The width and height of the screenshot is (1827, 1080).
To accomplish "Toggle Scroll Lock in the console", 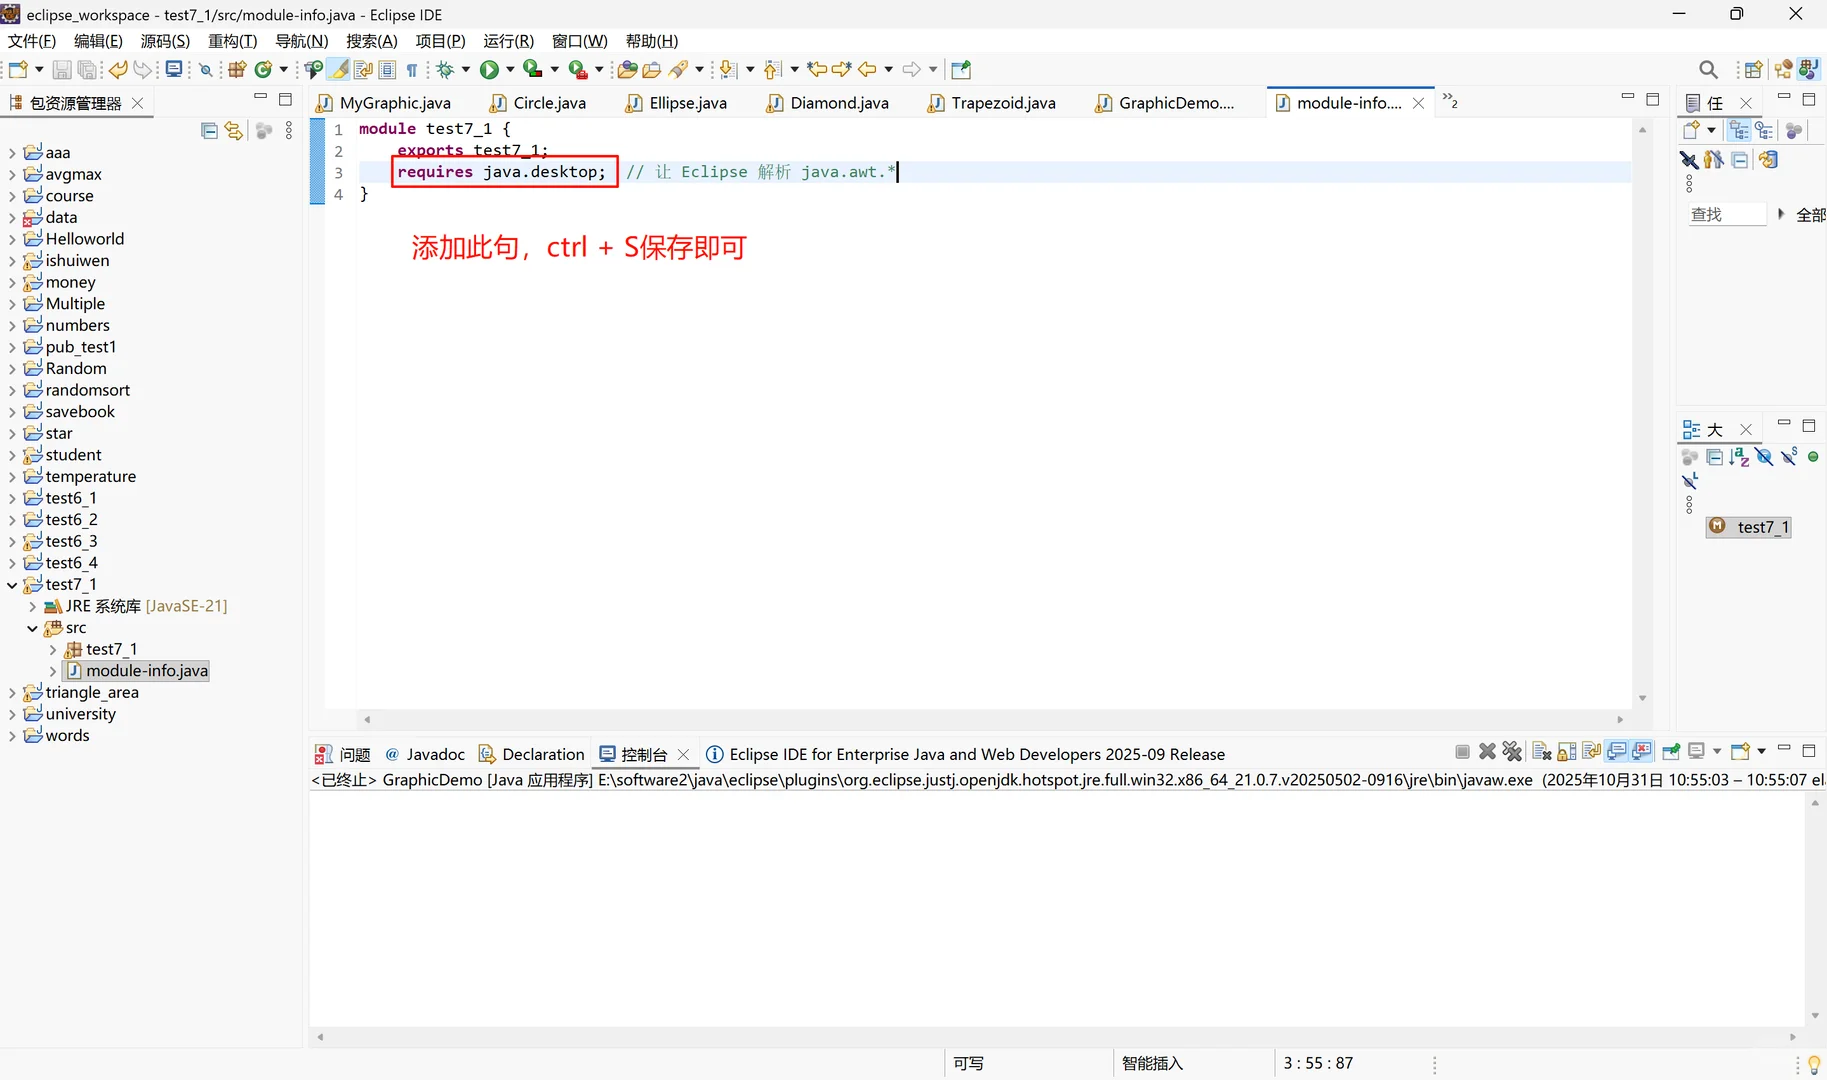I will coord(1565,752).
